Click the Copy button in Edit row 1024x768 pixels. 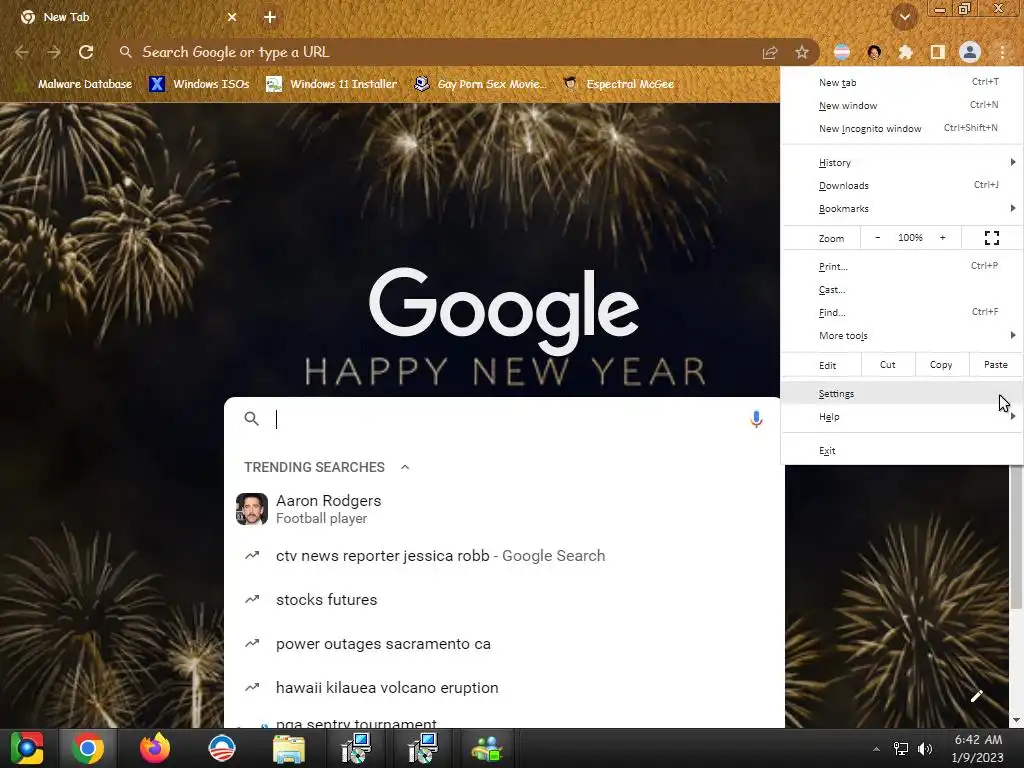[x=940, y=365]
